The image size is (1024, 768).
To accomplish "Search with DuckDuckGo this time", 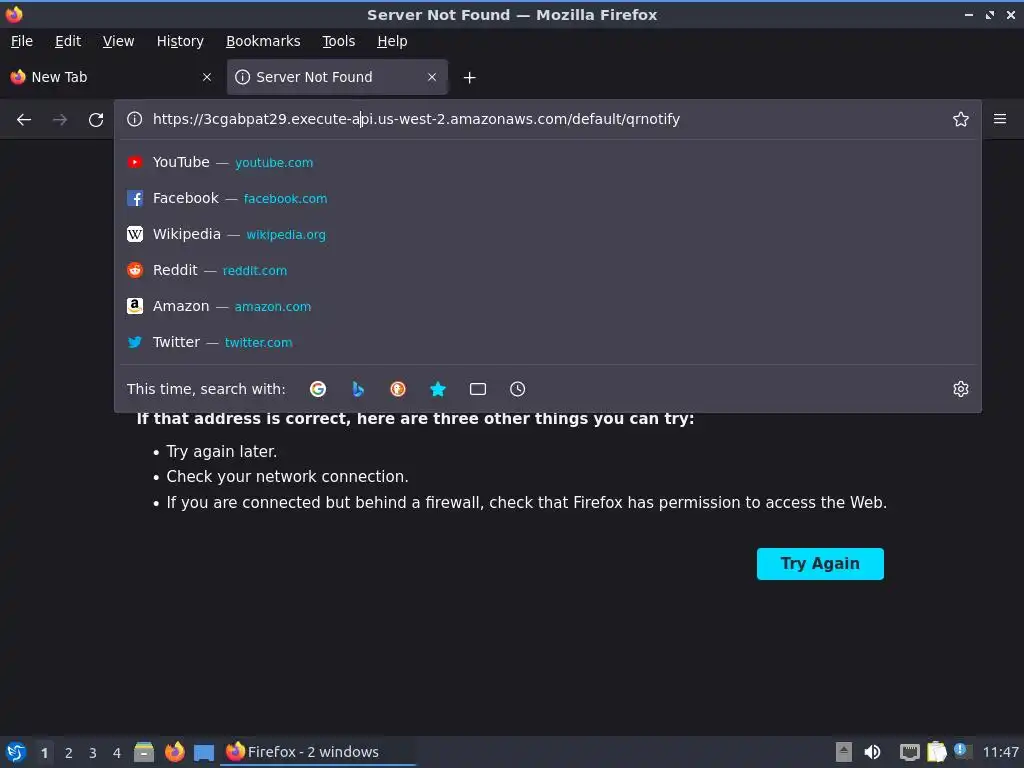I will [398, 389].
